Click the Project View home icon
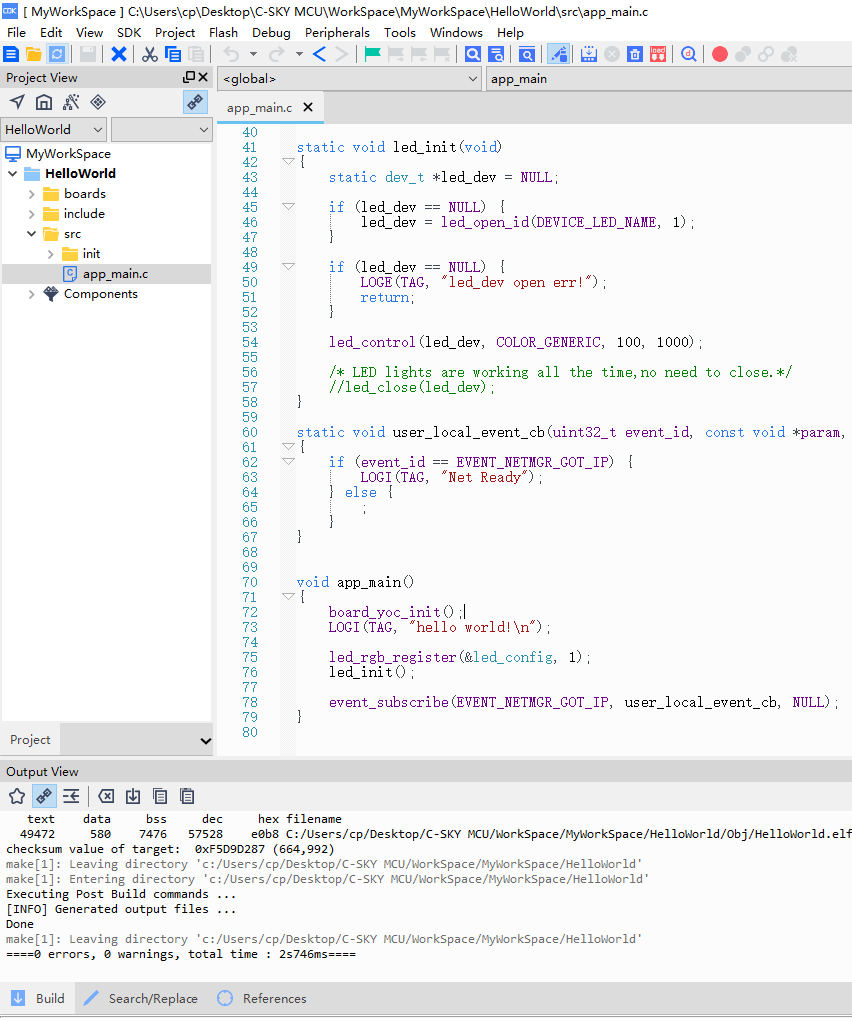Screen dimensions: 852x1018 point(44,102)
